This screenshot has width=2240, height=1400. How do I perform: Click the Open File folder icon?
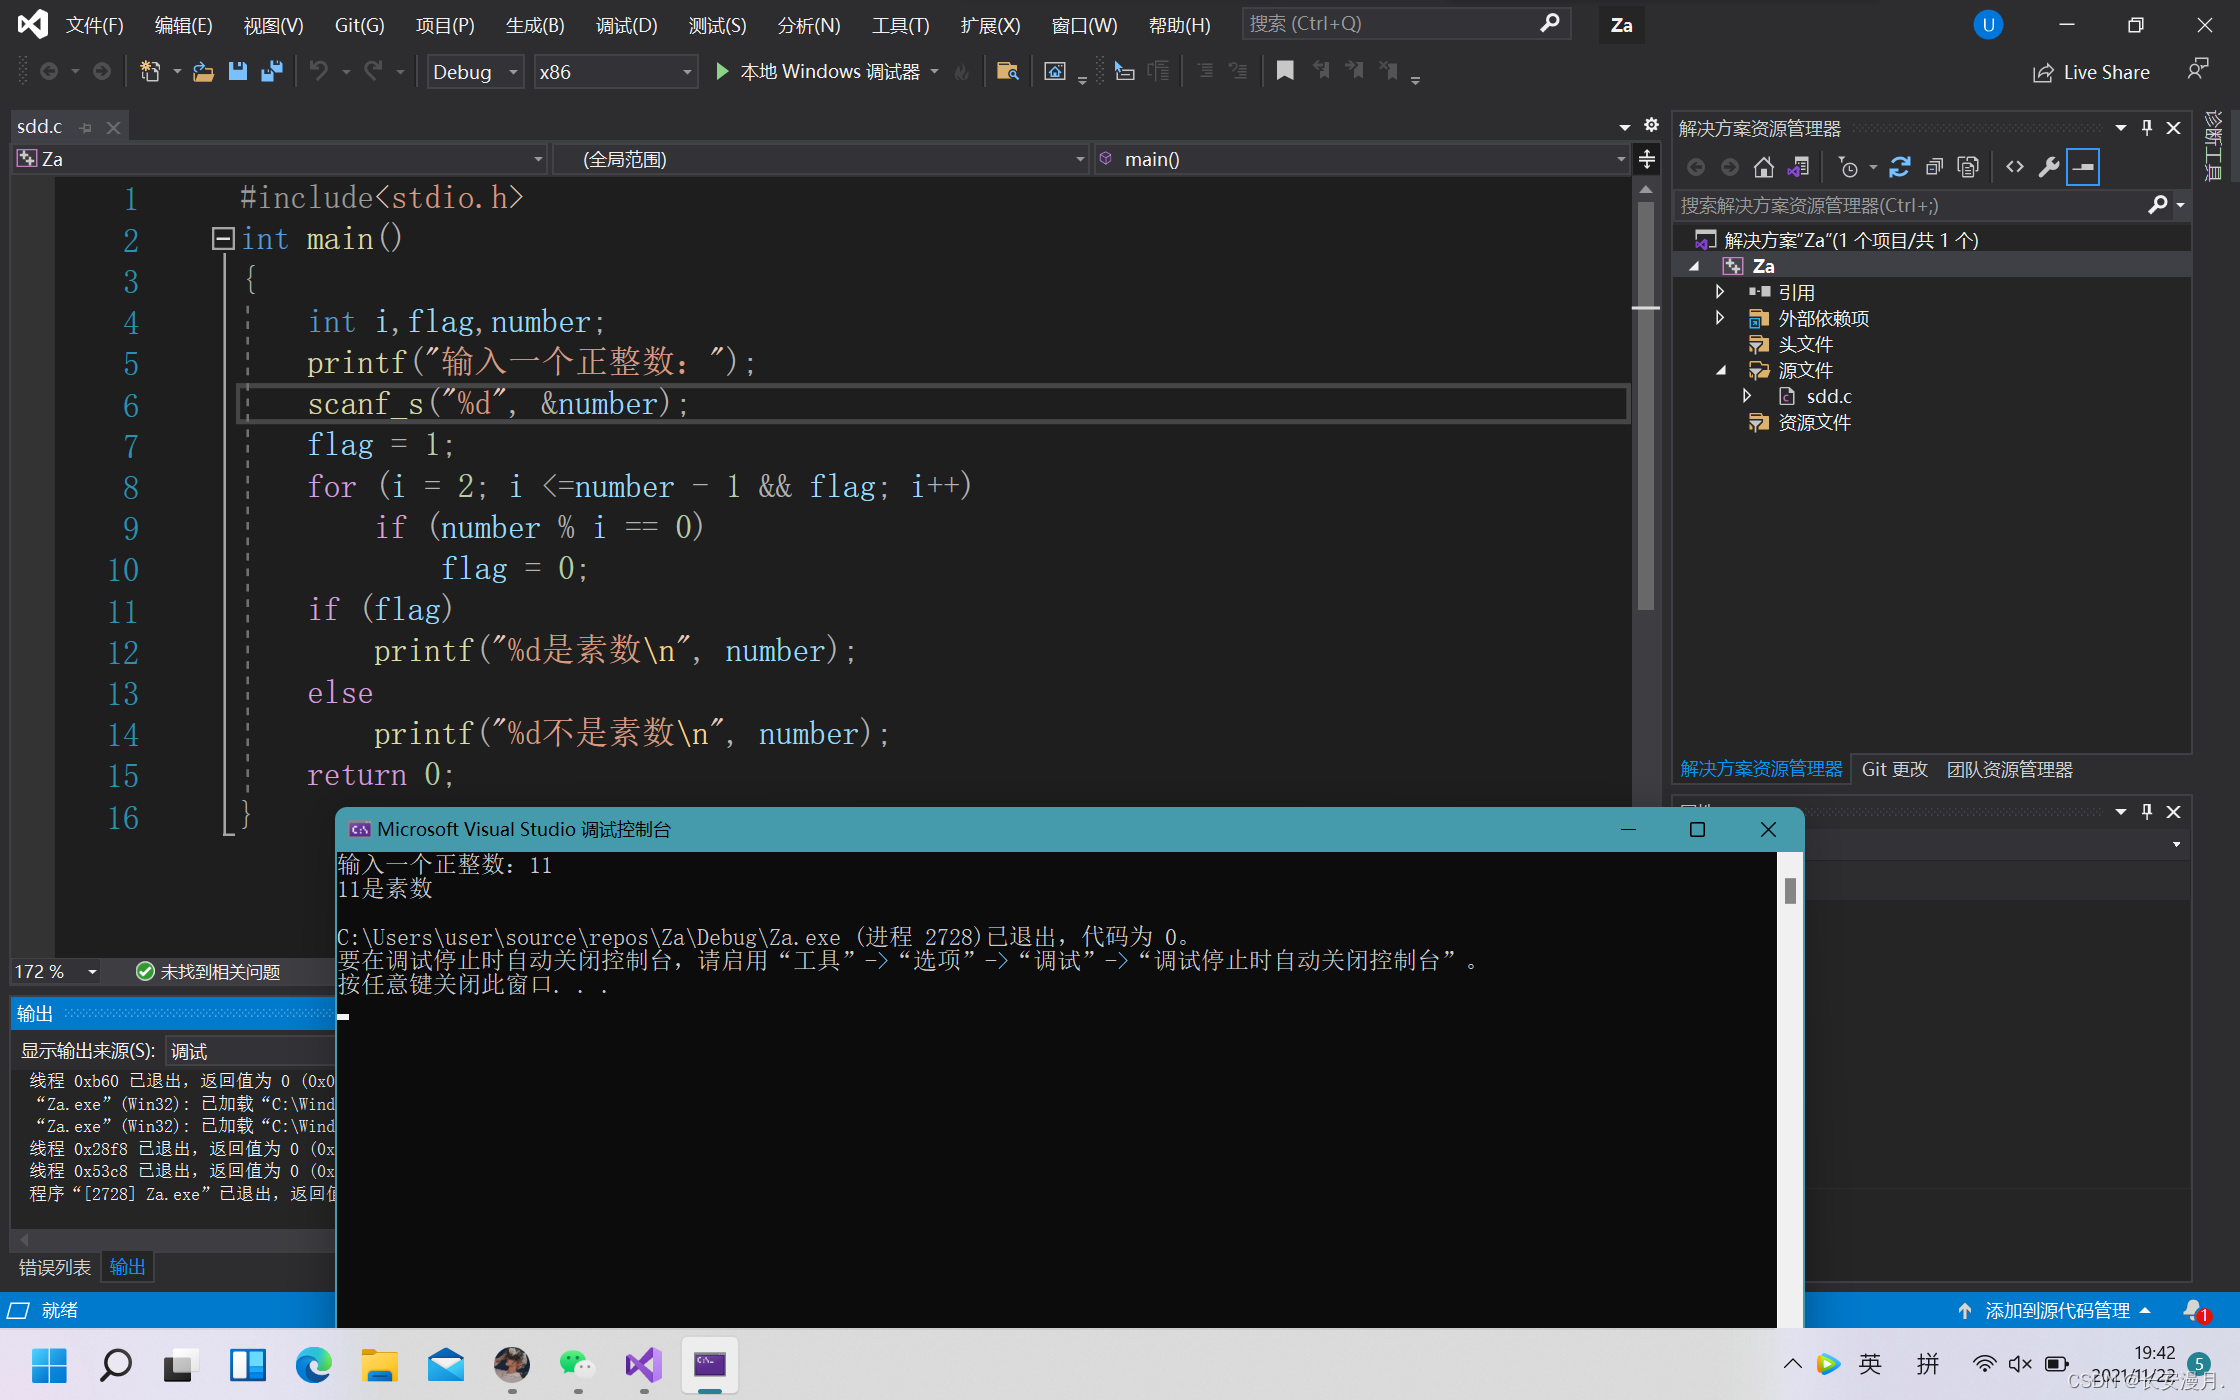coord(203,71)
